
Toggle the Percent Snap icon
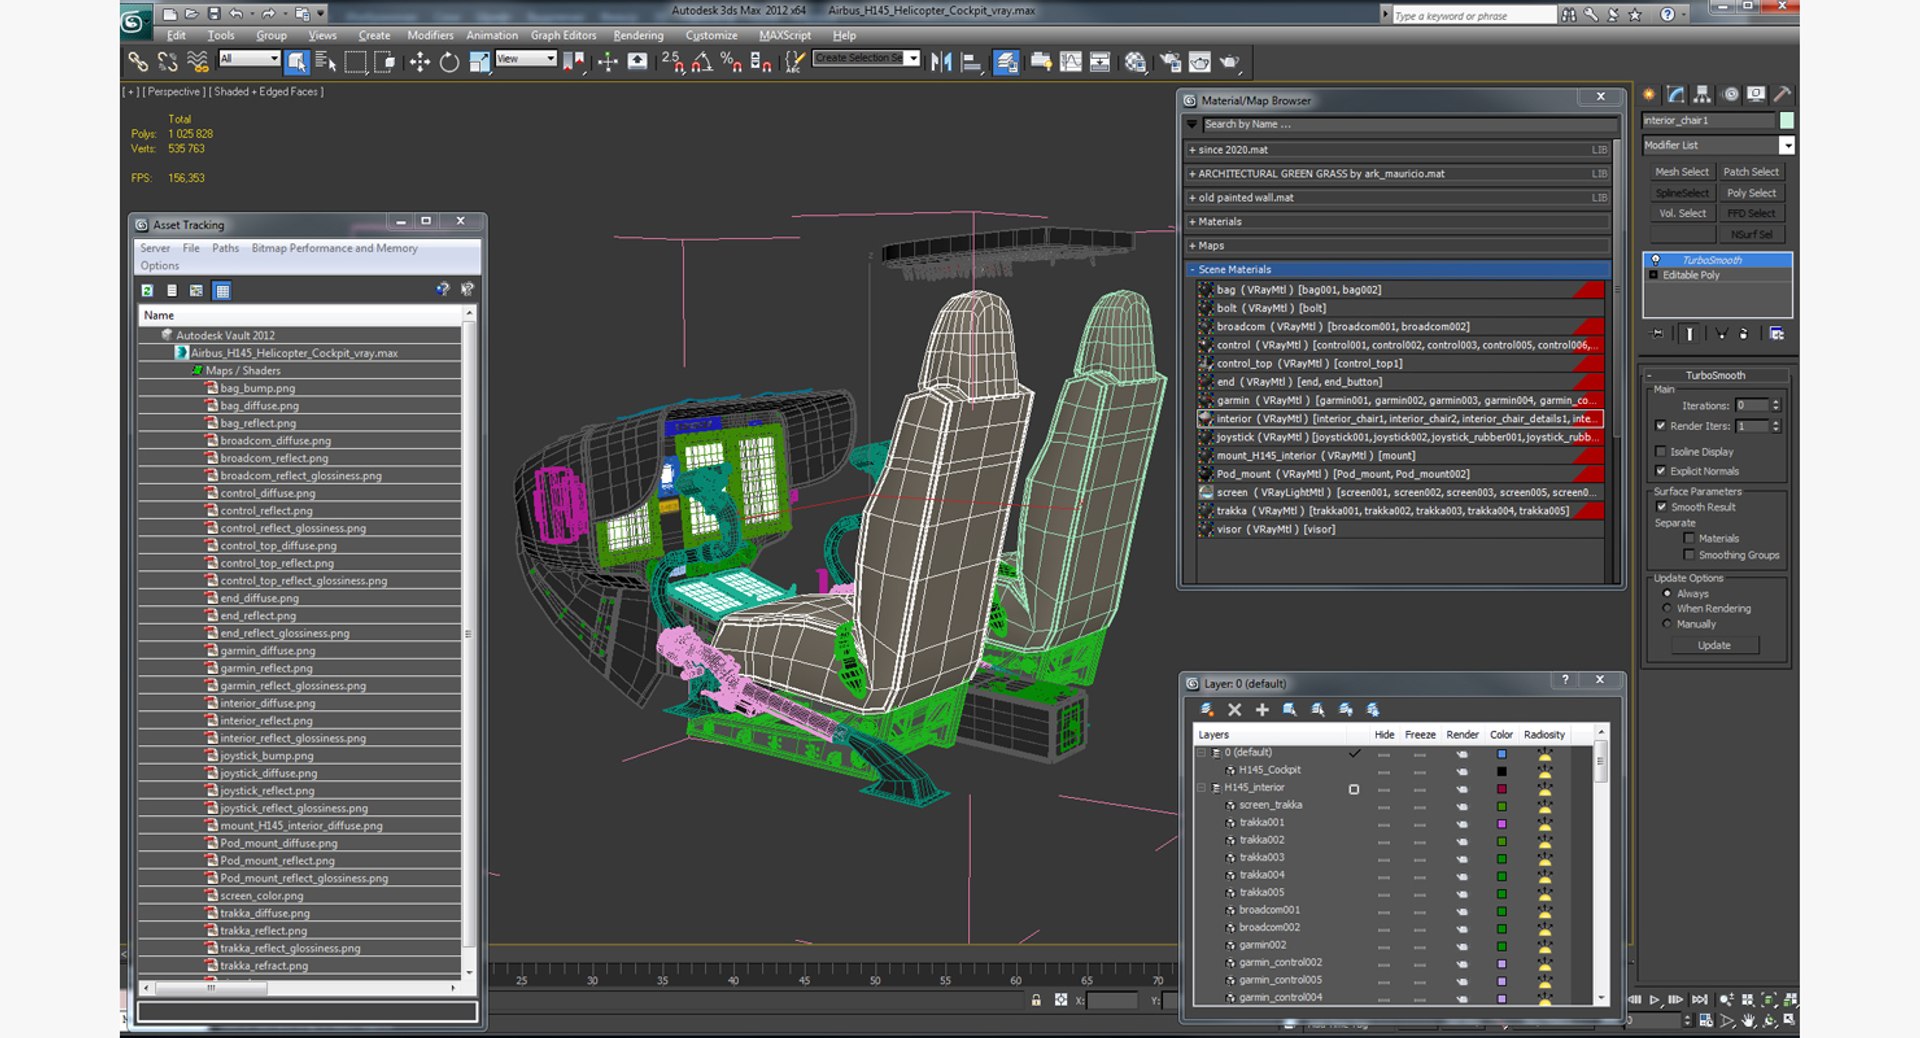pyautogui.click(x=731, y=62)
